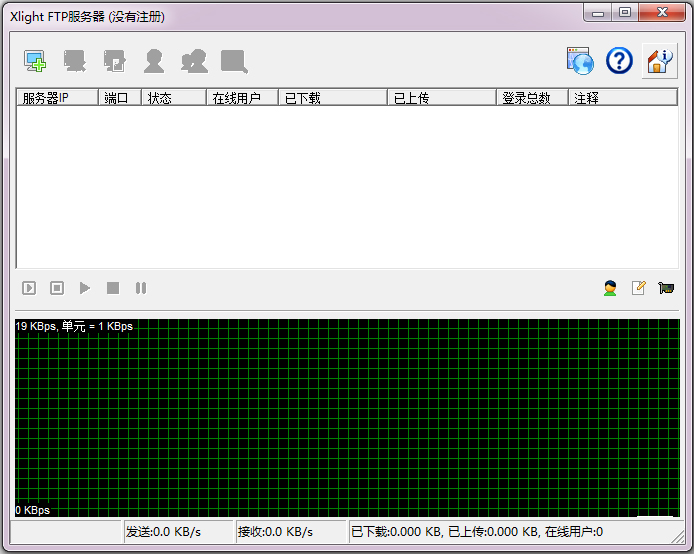
Task: Open the greyed-out user group icon
Action: pyautogui.click(x=194, y=61)
